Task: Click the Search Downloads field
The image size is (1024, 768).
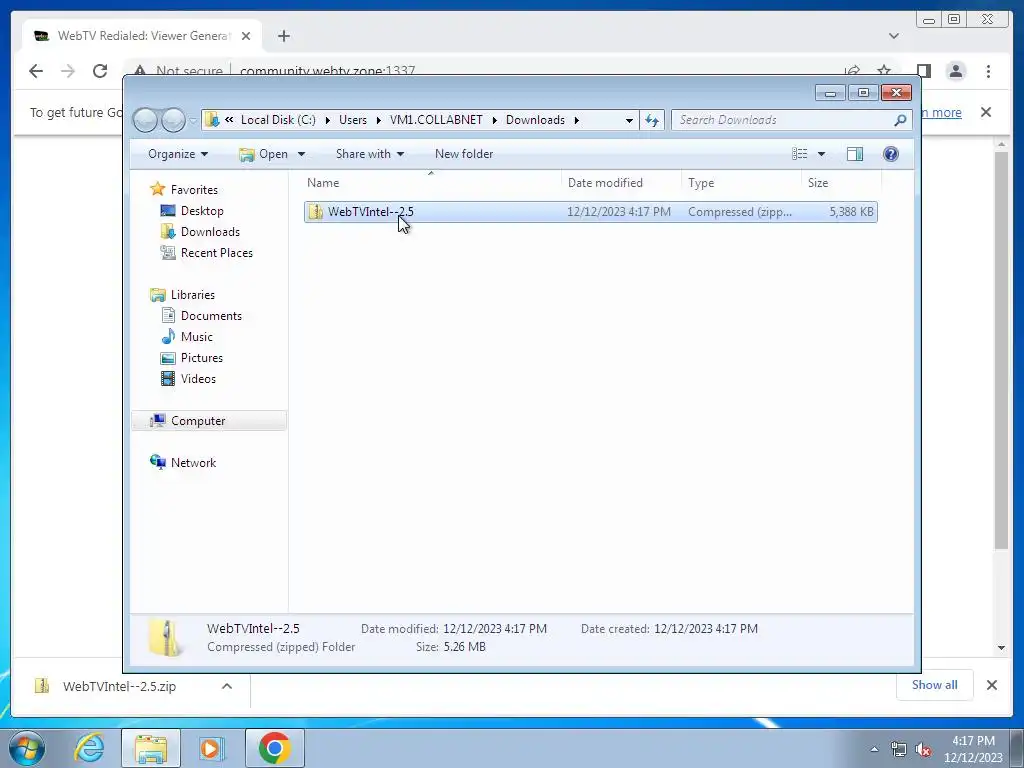Action: click(784, 120)
